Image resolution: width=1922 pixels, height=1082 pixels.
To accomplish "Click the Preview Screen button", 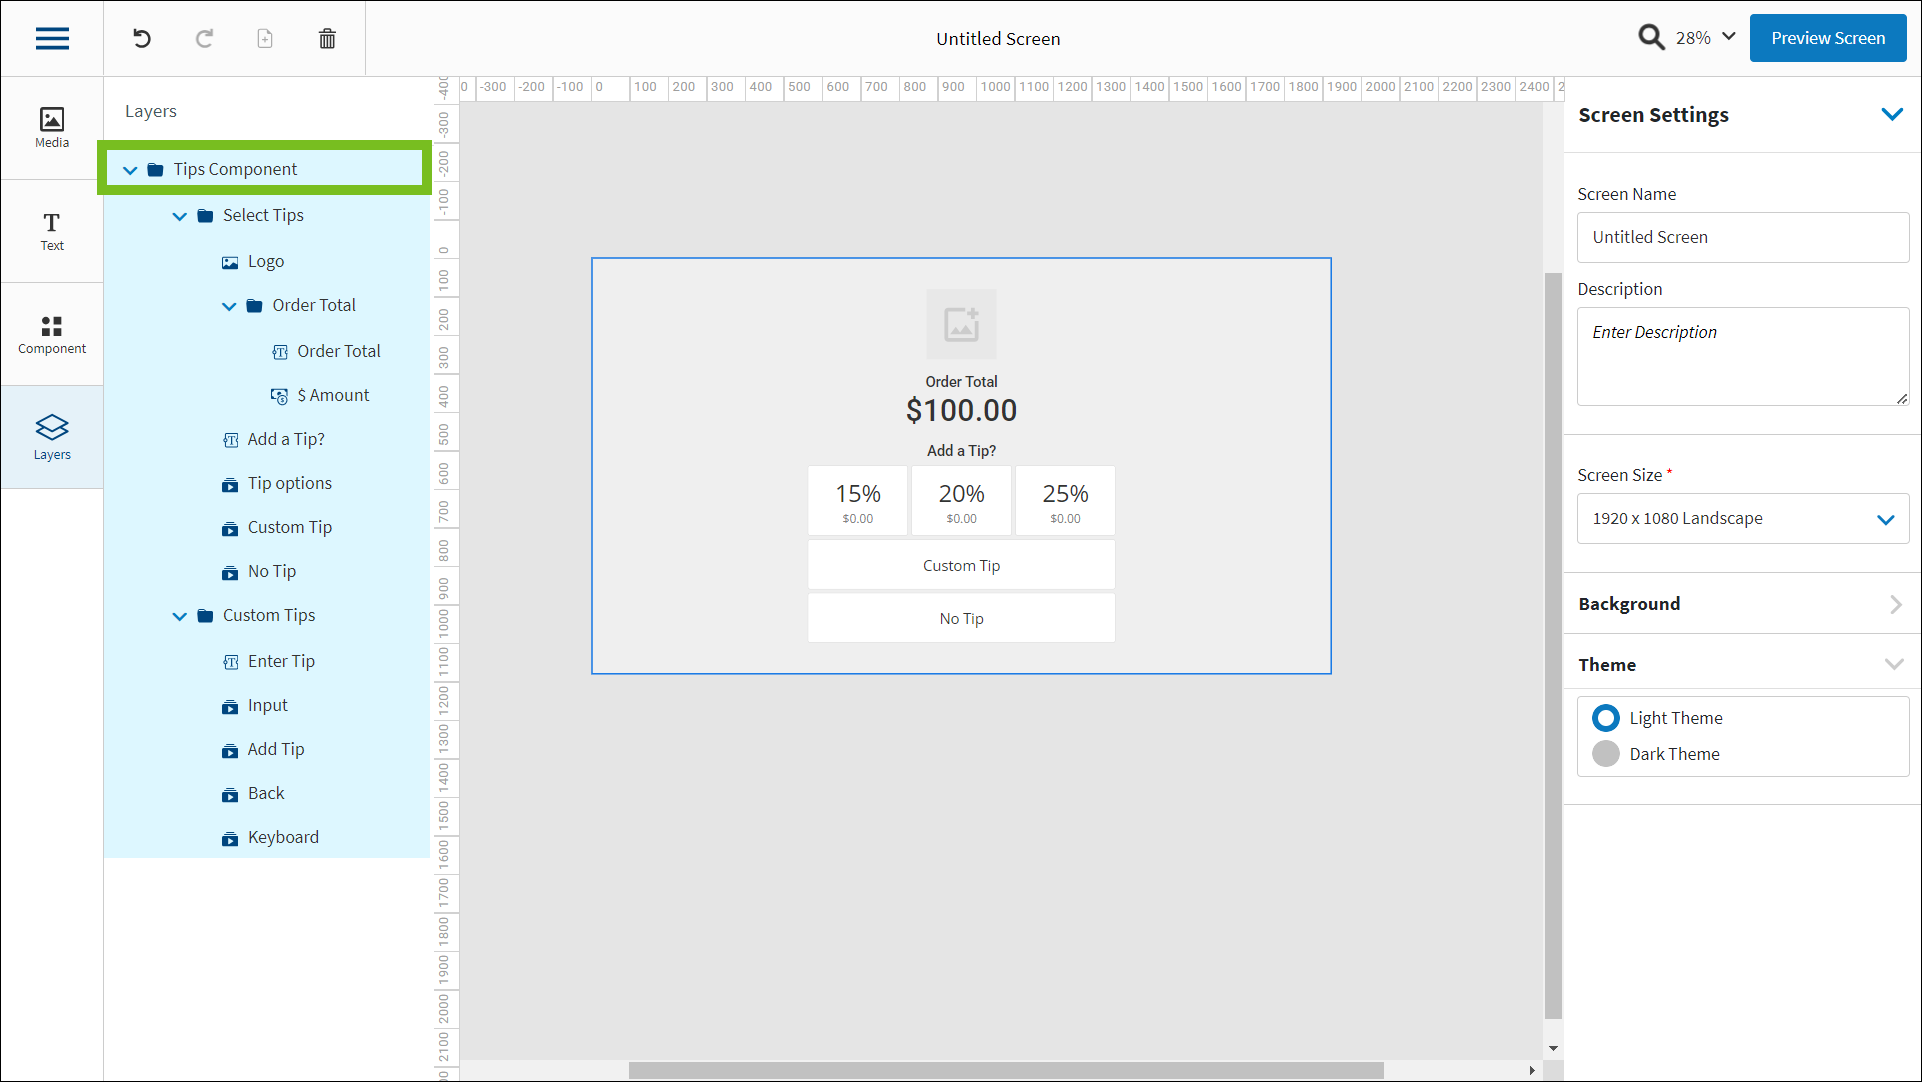I will (1827, 38).
